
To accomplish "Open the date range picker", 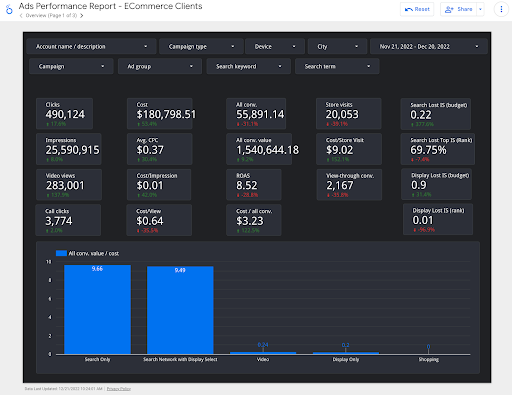I will pos(429,46).
